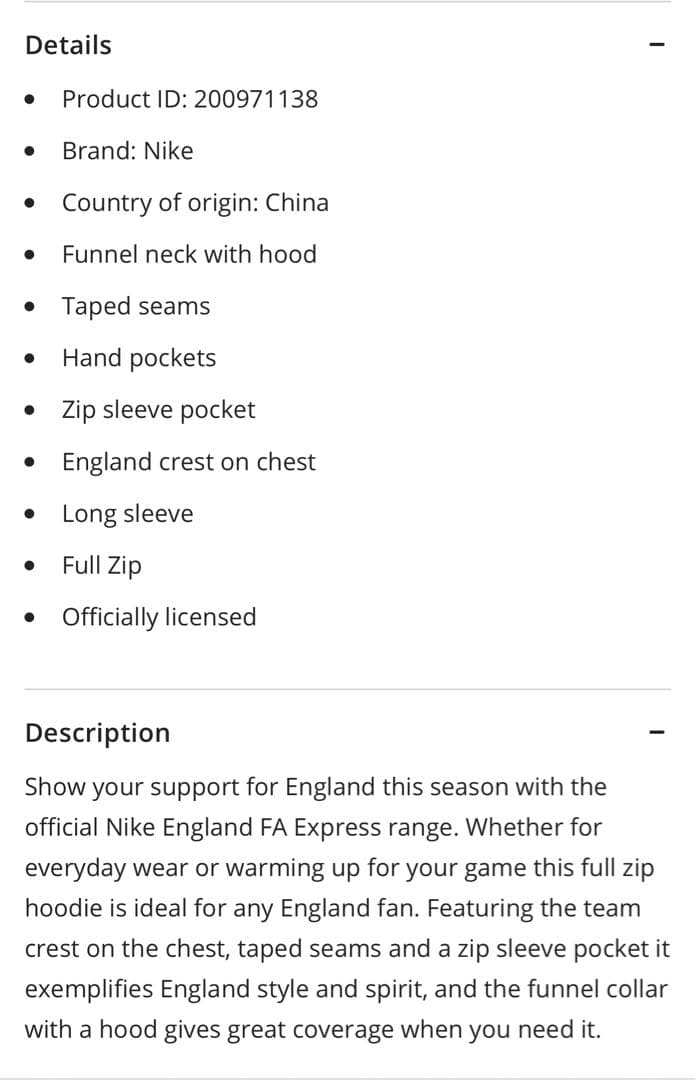The image size is (696, 1080).
Task: Select the Zip sleeve pocket entry
Action: (159, 409)
